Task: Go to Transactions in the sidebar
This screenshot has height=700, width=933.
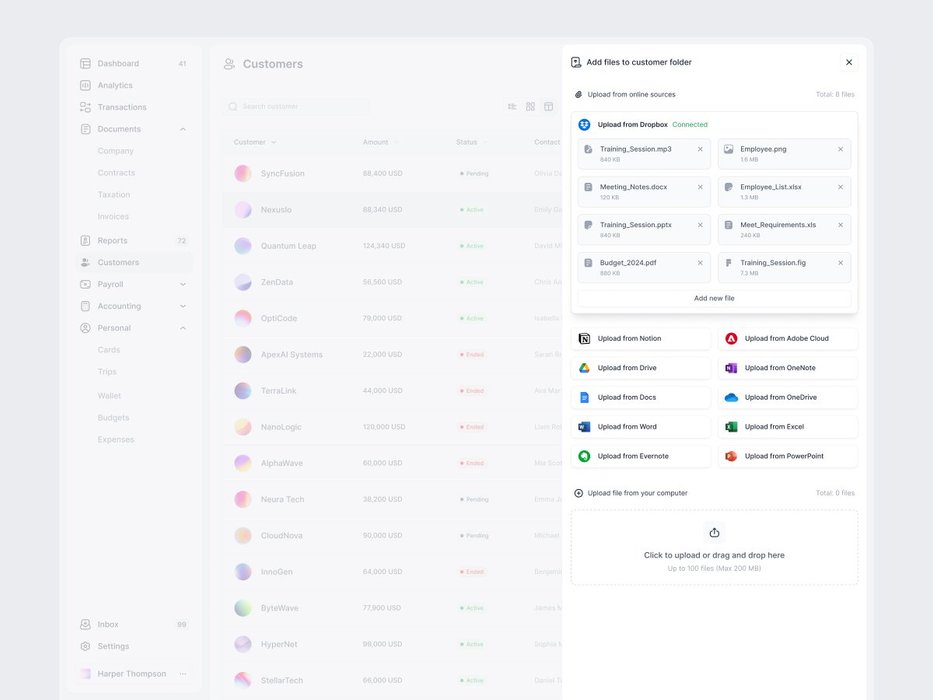Action: pyautogui.click(x=122, y=107)
